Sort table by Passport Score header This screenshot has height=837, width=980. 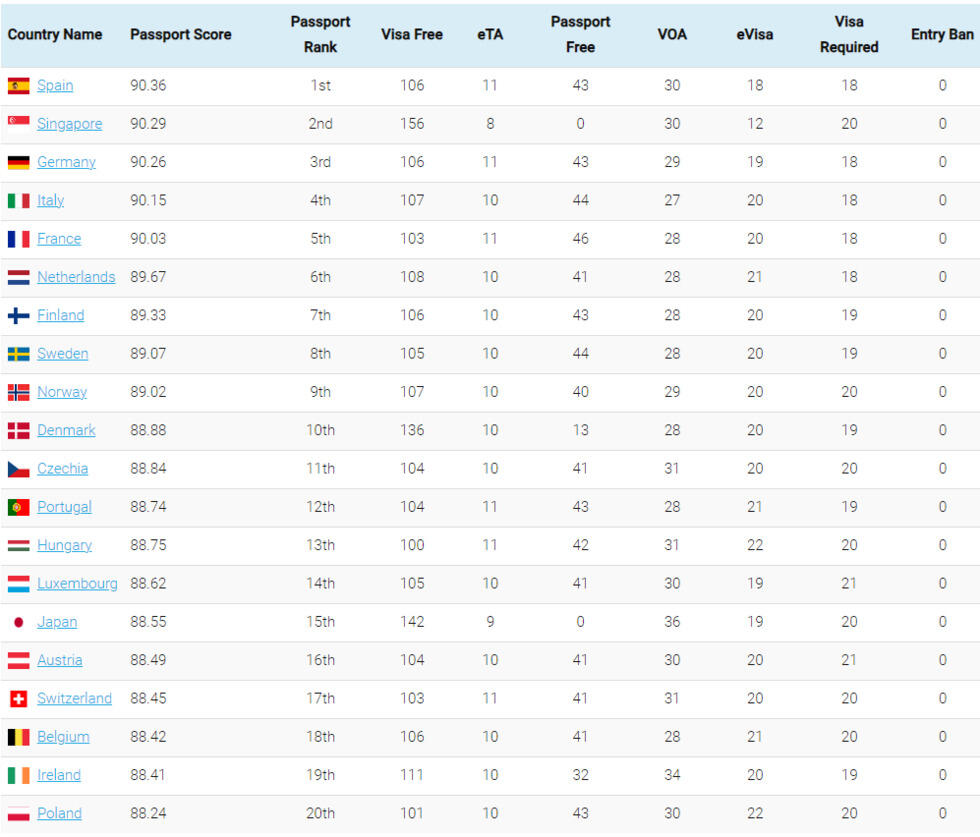click(x=180, y=34)
